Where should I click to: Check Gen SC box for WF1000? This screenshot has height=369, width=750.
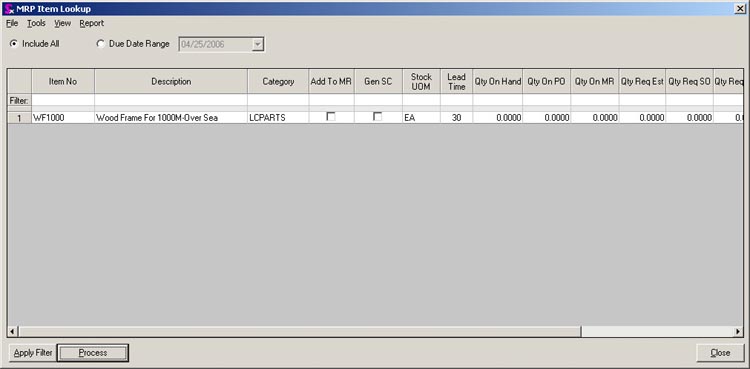pyautogui.click(x=378, y=116)
